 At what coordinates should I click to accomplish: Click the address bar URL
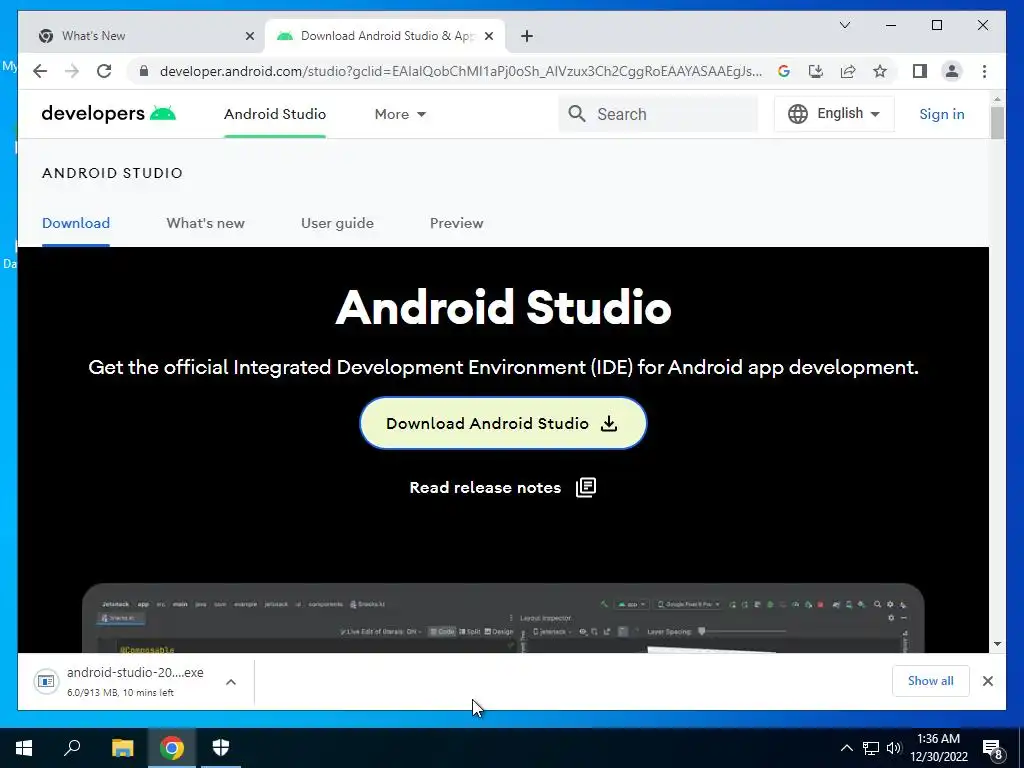pyautogui.click(x=460, y=71)
